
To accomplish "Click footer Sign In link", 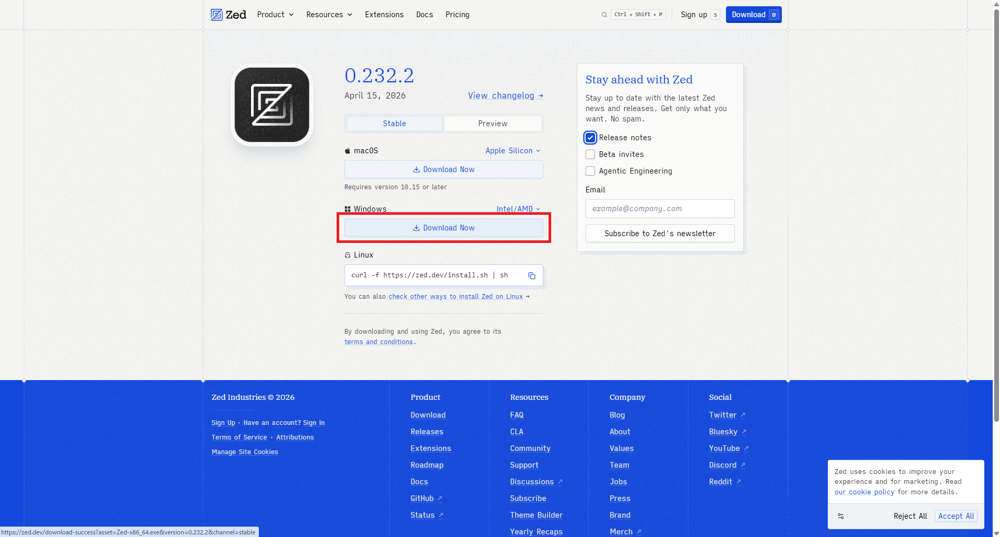I will [x=314, y=423].
